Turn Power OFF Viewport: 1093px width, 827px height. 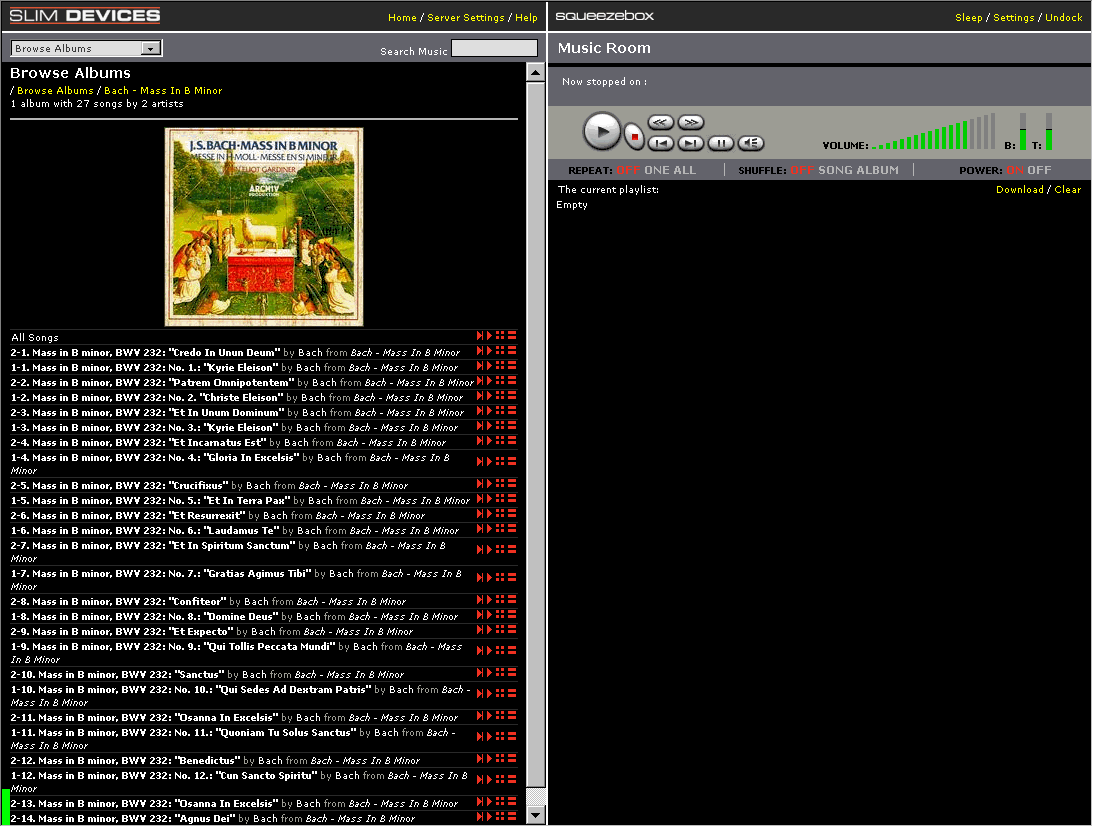point(1040,170)
